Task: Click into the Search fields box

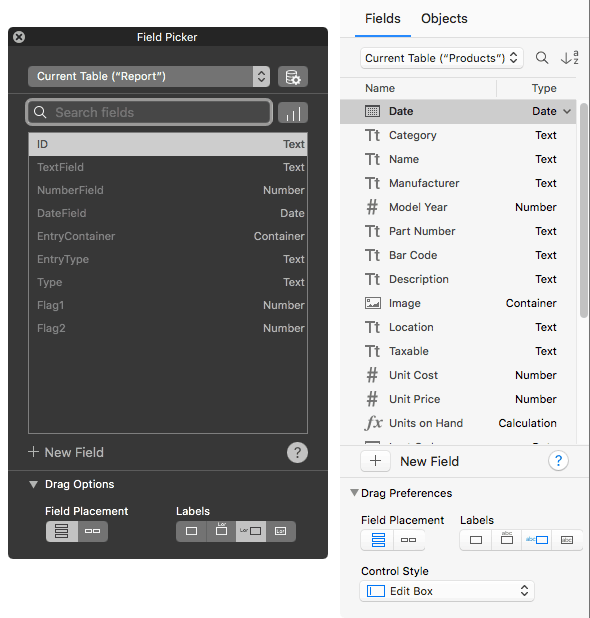Action: point(149,113)
